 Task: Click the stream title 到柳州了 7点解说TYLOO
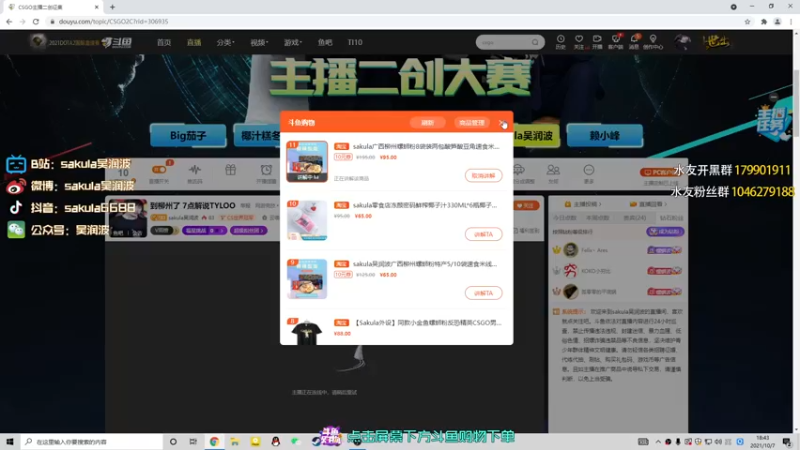pyautogui.click(x=192, y=205)
